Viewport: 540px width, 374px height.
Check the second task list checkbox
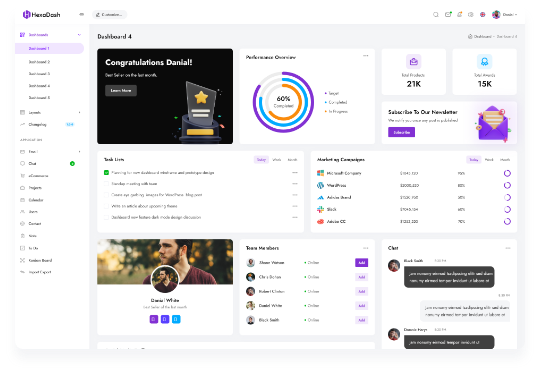(106, 184)
